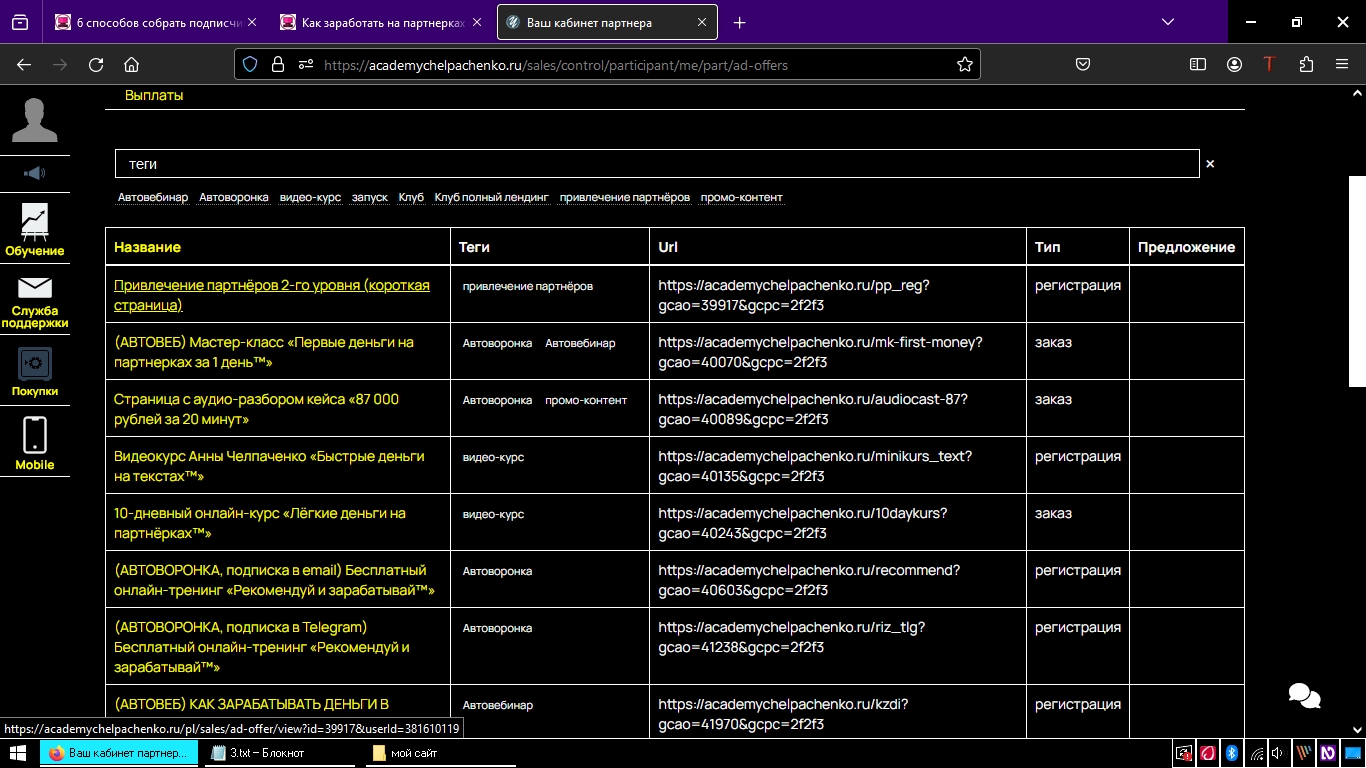Open offer Видеокурс Быстрые деньги на текстах
Screen dimensions: 1366x768
(269, 466)
